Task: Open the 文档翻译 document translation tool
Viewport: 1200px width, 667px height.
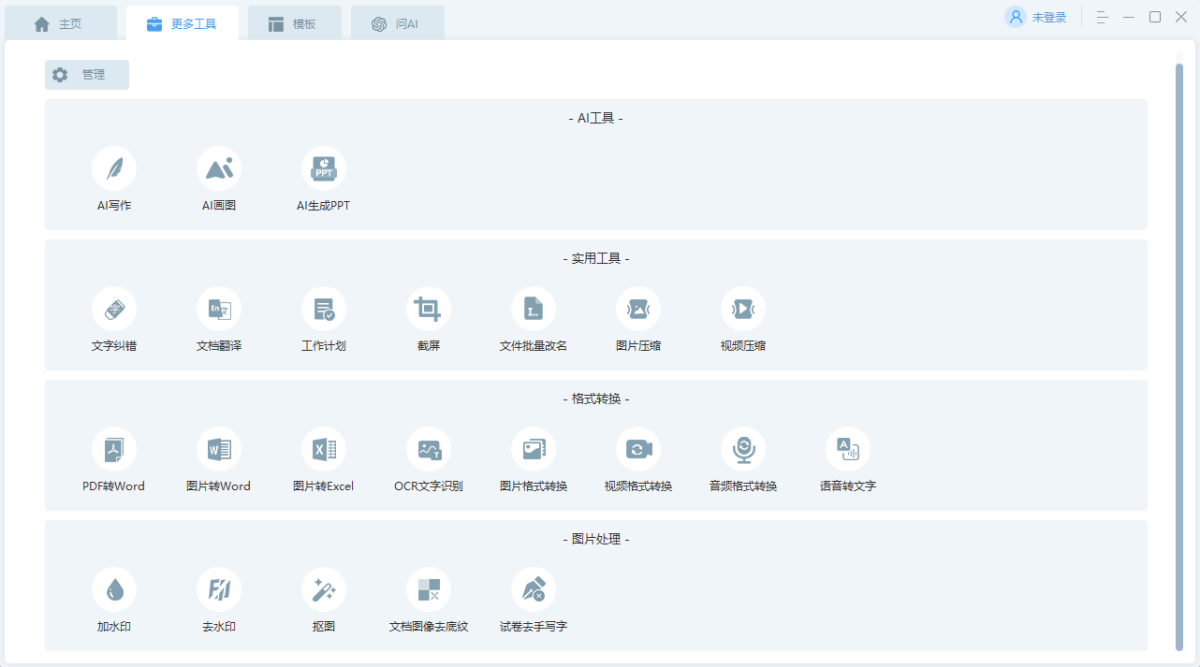Action: point(219,309)
